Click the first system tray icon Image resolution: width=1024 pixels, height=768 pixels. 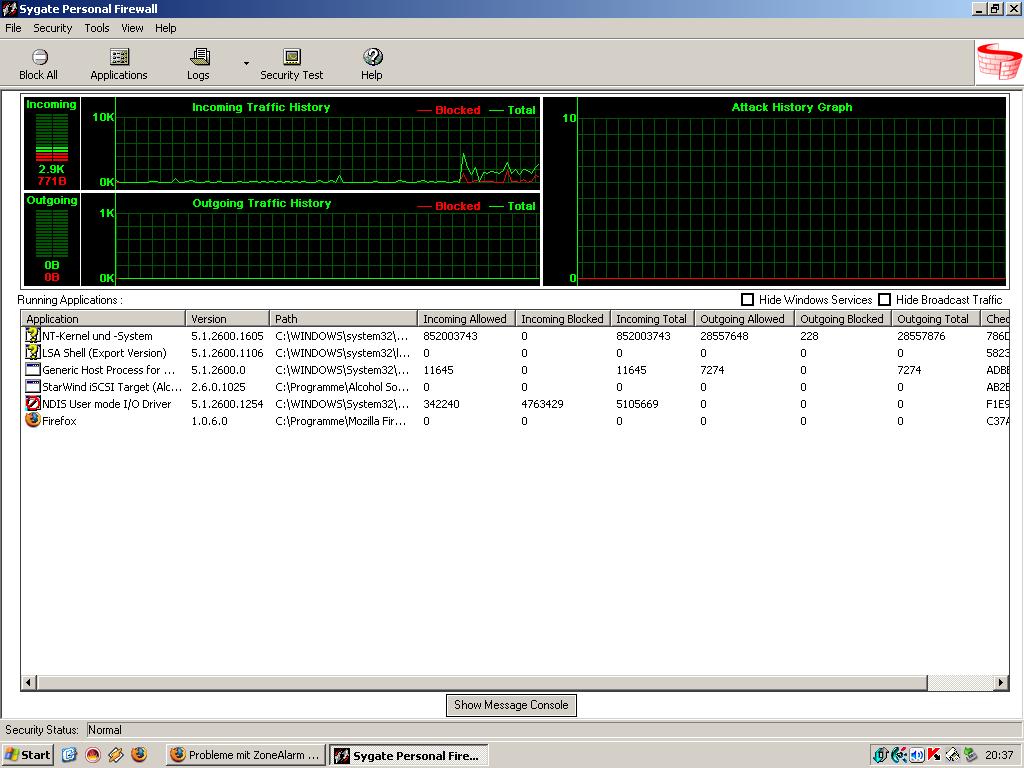881,755
